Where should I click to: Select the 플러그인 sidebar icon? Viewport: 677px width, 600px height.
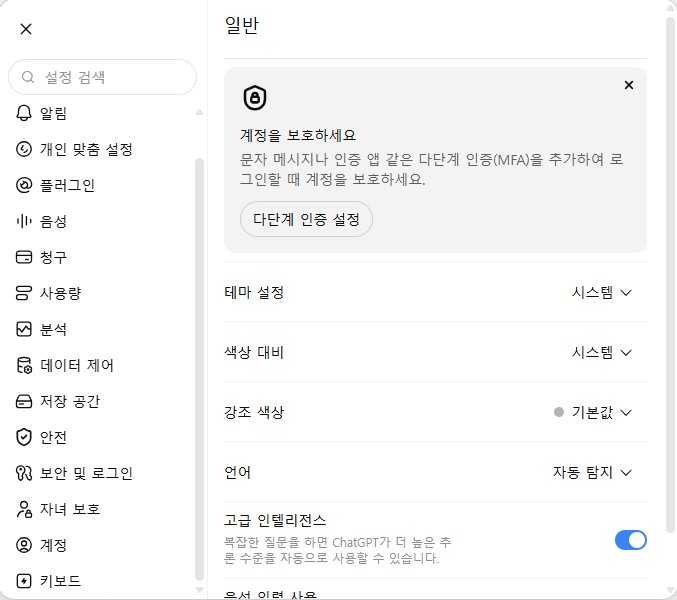[x=24, y=185]
